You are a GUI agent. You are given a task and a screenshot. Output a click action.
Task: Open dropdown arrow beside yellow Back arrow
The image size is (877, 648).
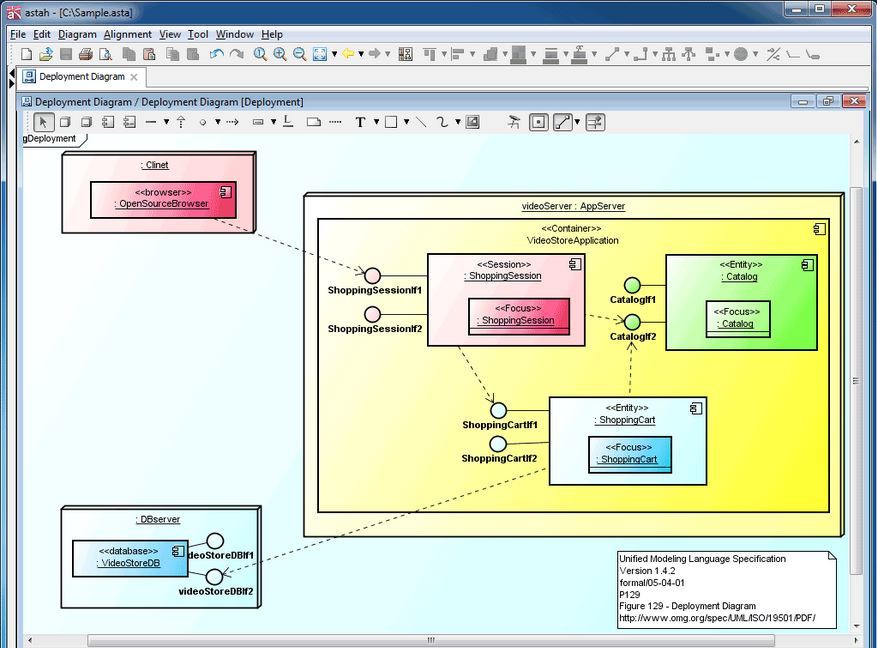click(x=361, y=55)
